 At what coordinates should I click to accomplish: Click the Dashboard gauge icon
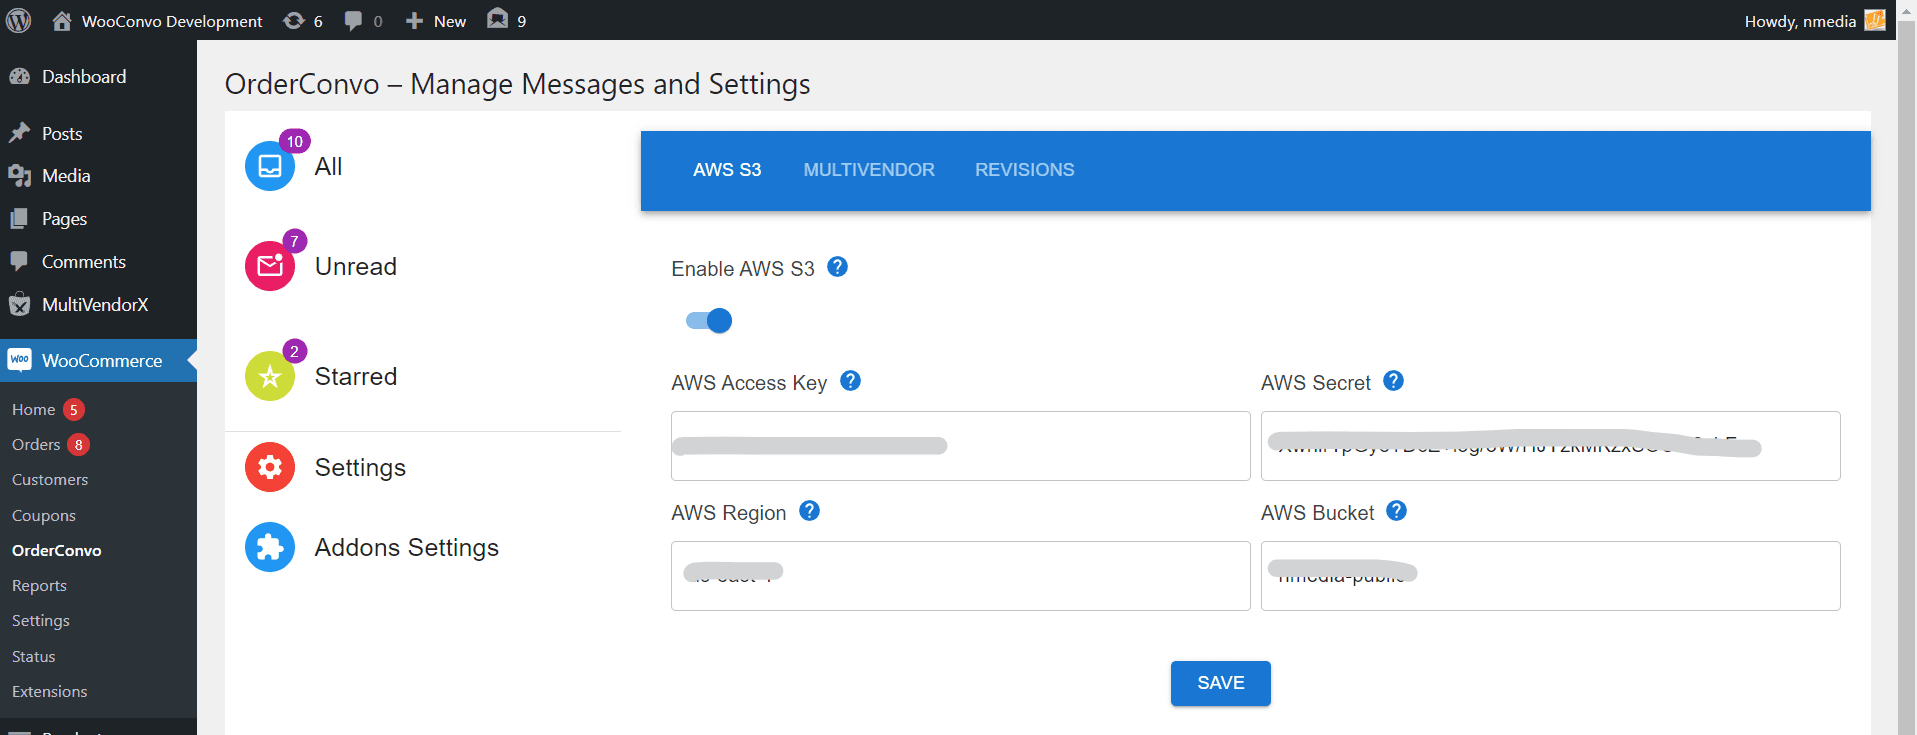pos(19,77)
